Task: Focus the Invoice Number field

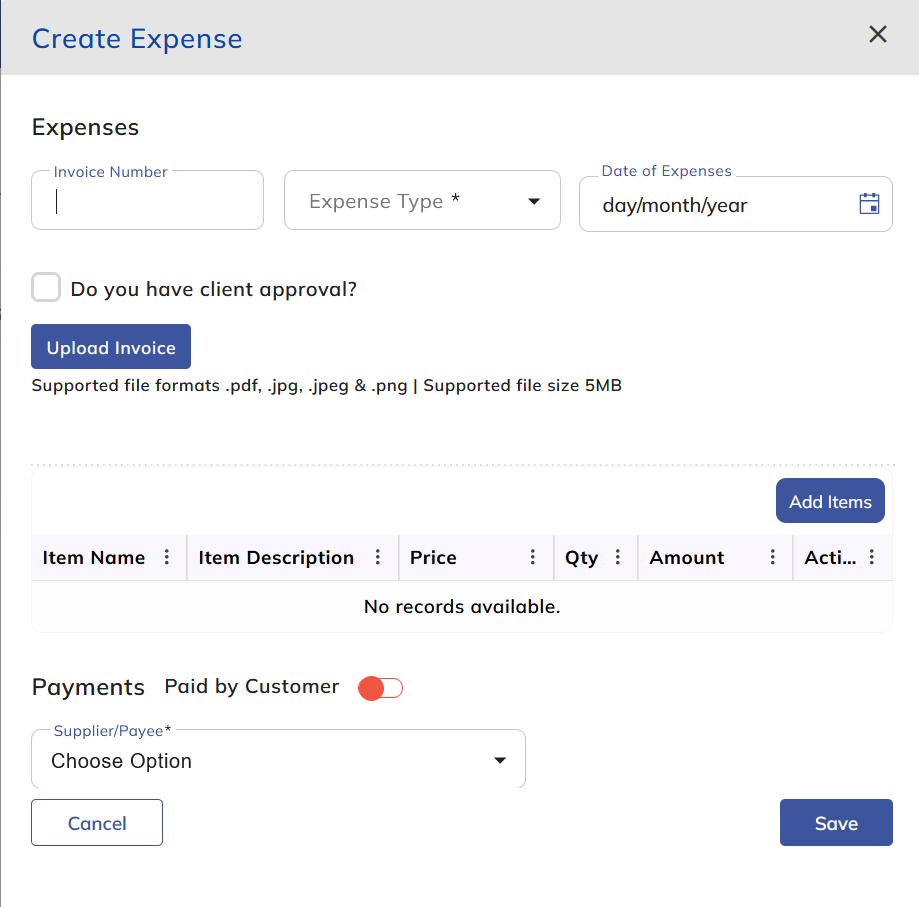Action: [147, 202]
